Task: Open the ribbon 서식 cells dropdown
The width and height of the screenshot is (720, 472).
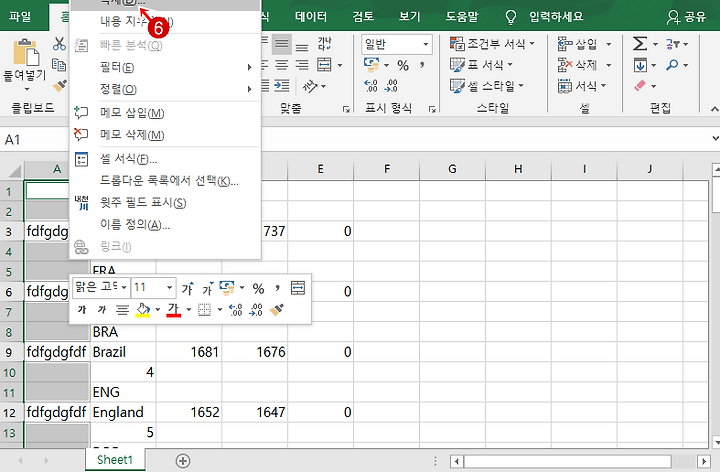Action: (582, 85)
